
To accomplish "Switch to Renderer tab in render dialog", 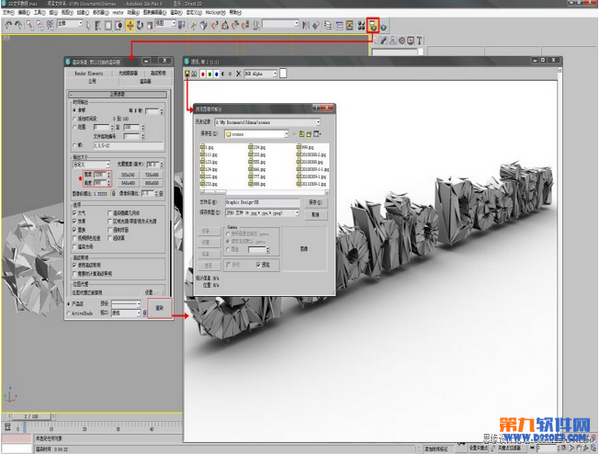I will click(145, 82).
